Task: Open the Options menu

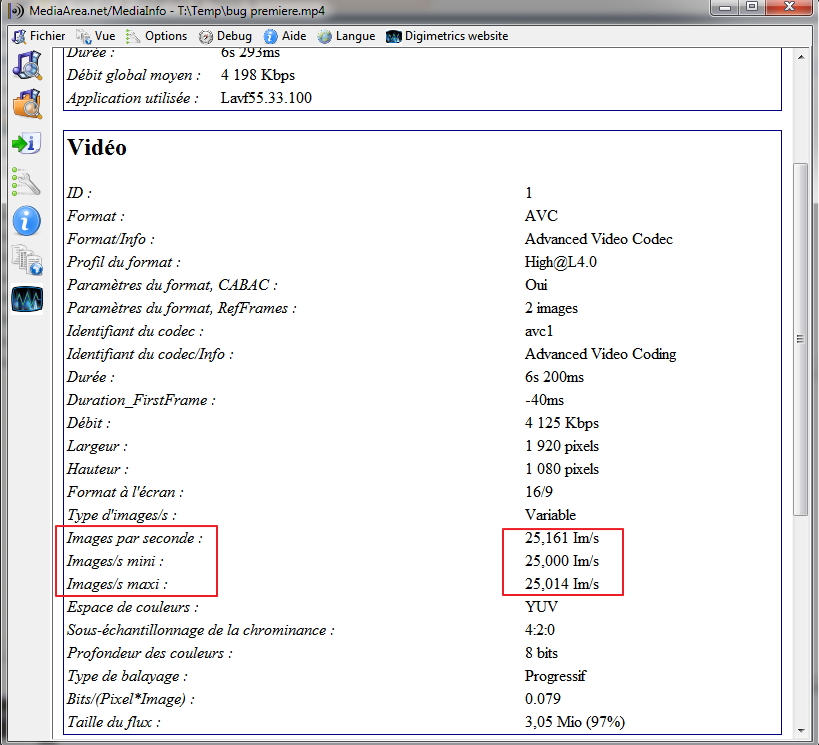Action: pyautogui.click(x=157, y=36)
